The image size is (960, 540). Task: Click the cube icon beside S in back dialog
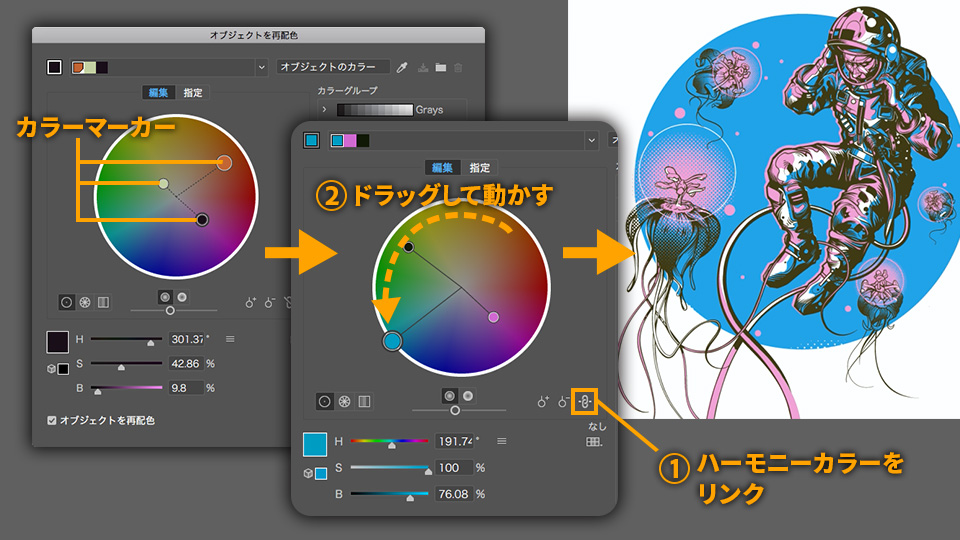[x=51, y=369]
